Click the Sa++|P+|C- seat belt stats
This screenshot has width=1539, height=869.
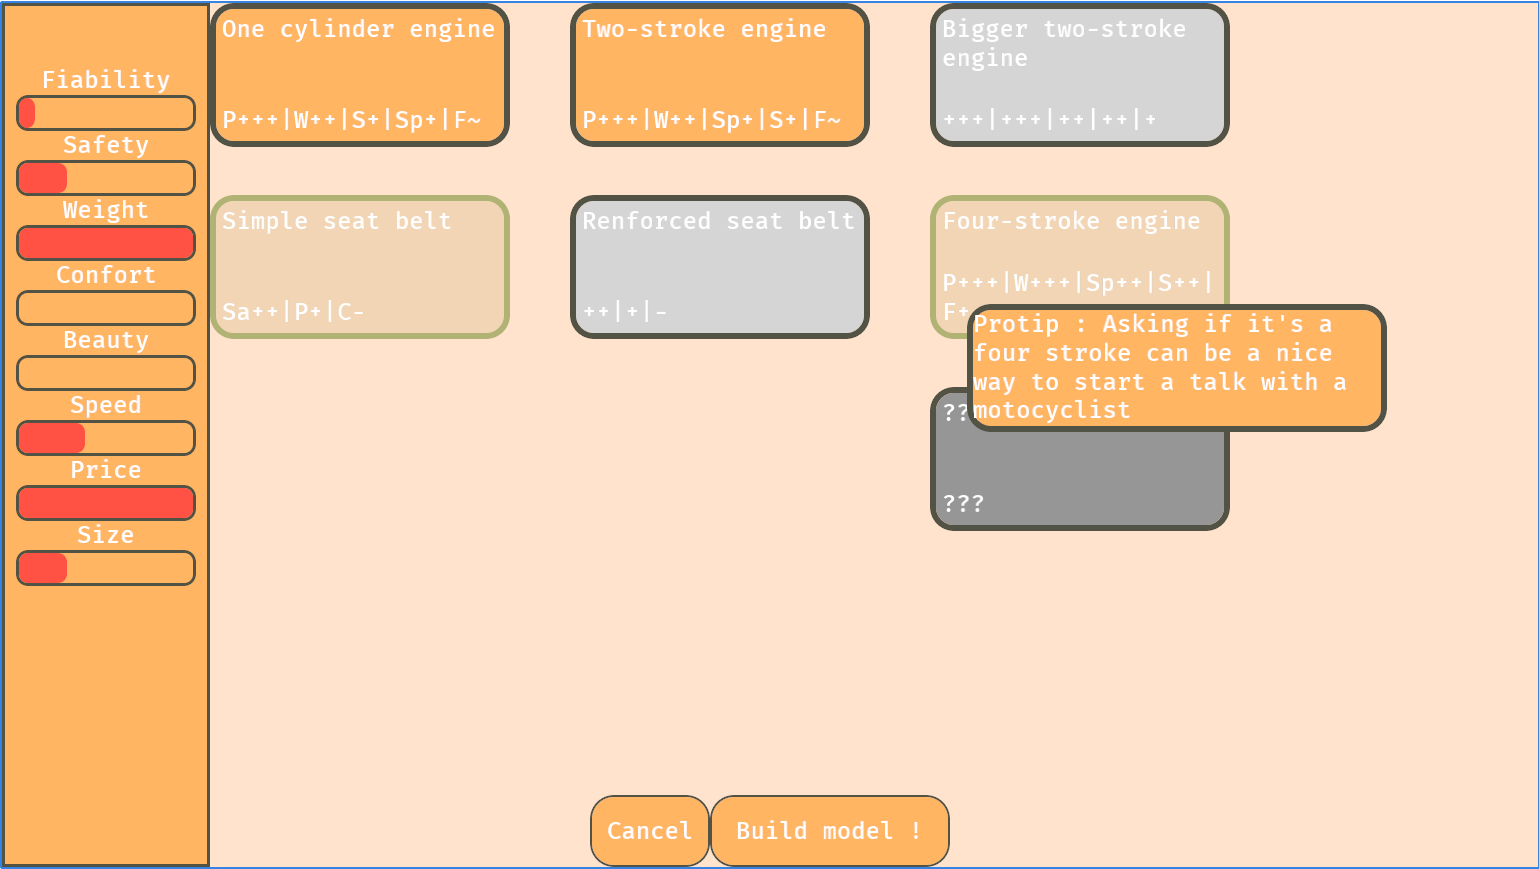pos(293,312)
